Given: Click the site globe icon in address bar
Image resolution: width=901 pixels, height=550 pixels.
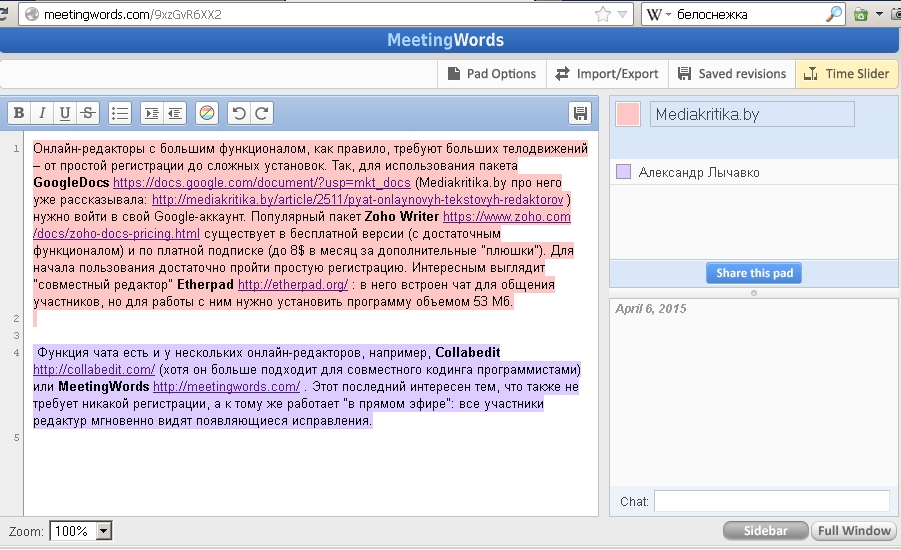Looking at the screenshot, I should [x=32, y=14].
